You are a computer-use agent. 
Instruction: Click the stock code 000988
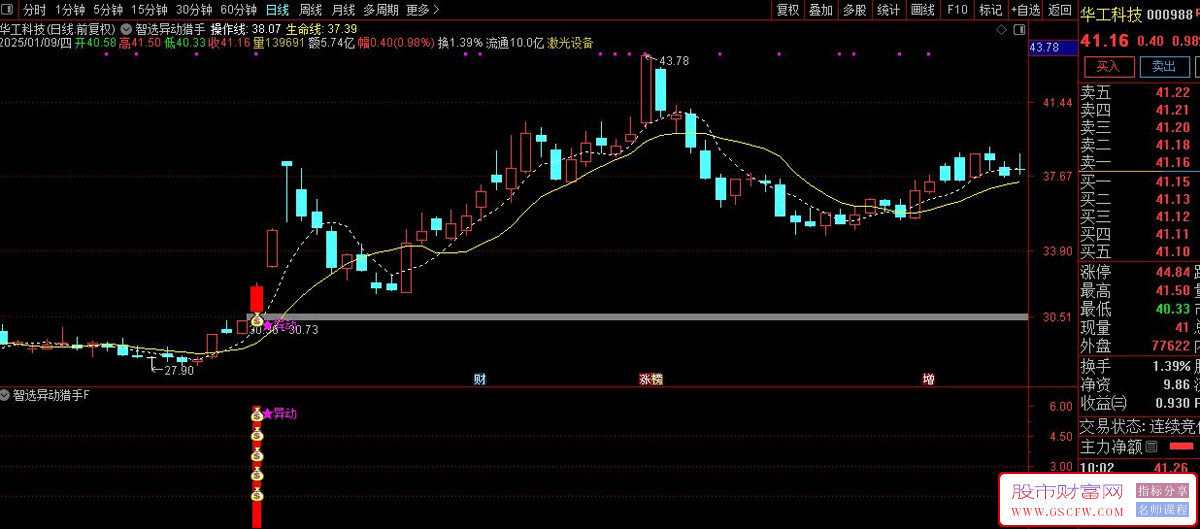pyautogui.click(x=1170, y=15)
